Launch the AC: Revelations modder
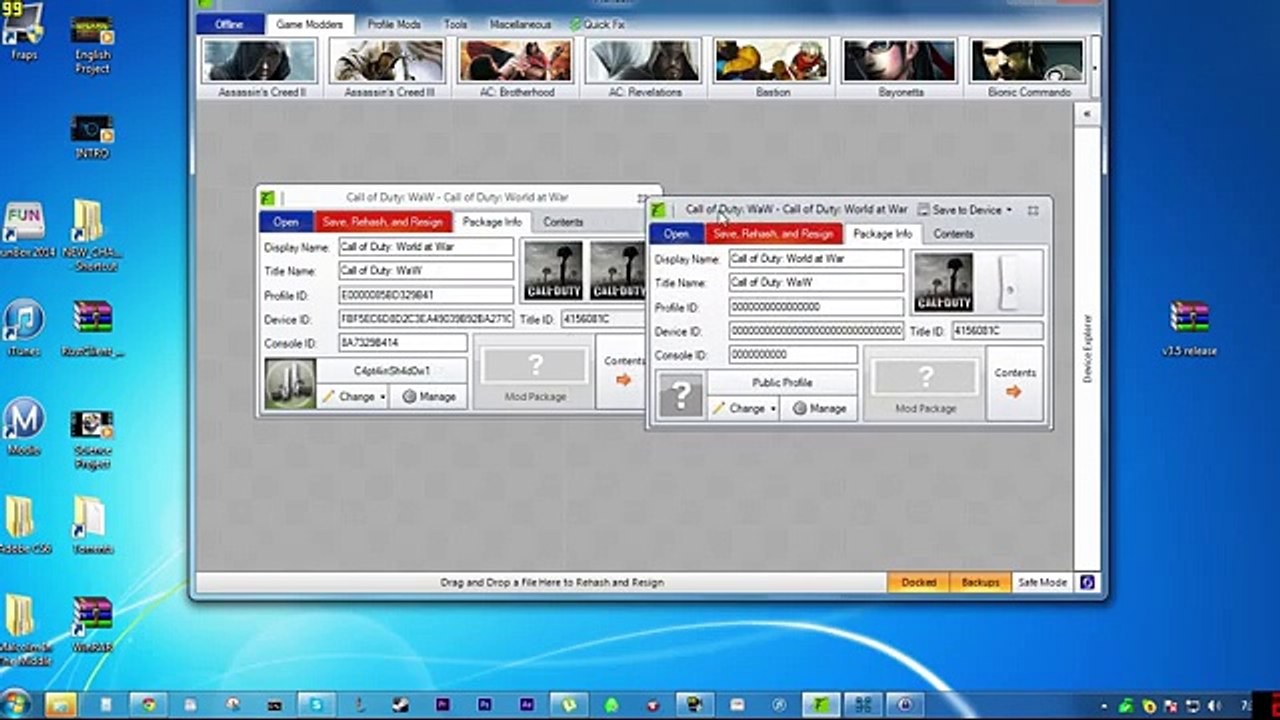This screenshot has width=1280, height=720. tap(644, 68)
